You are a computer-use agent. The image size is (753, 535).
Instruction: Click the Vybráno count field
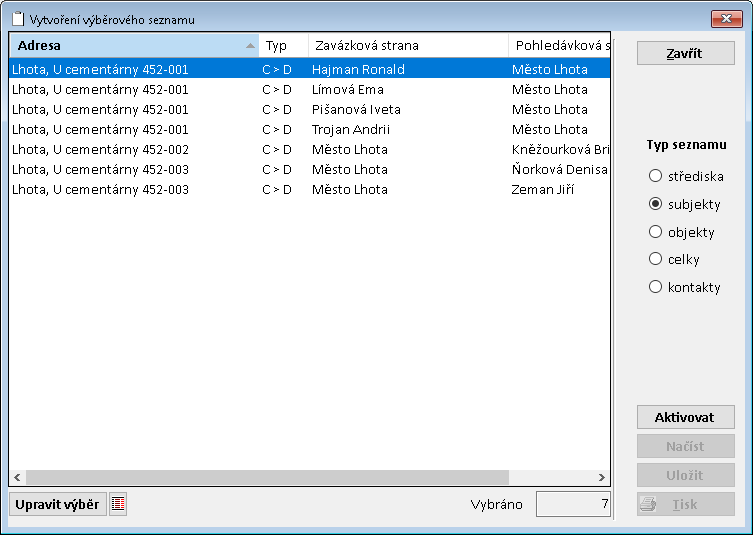573,505
